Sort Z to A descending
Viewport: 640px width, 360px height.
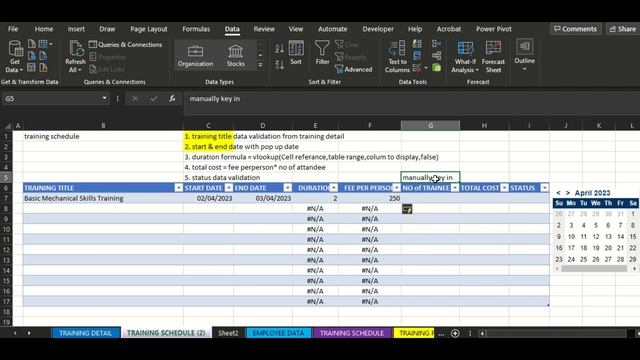coord(280,64)
